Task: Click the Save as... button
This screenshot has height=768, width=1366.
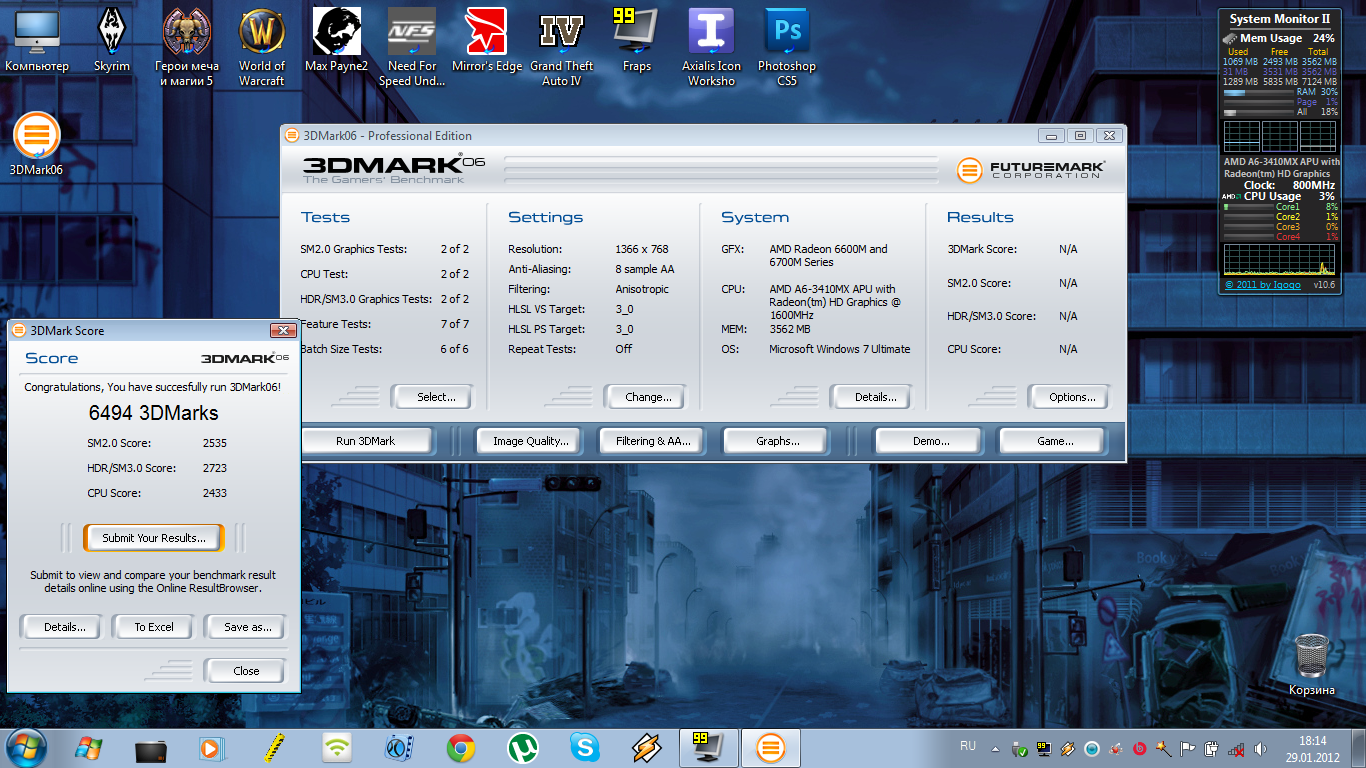Action: click(247, 627)
